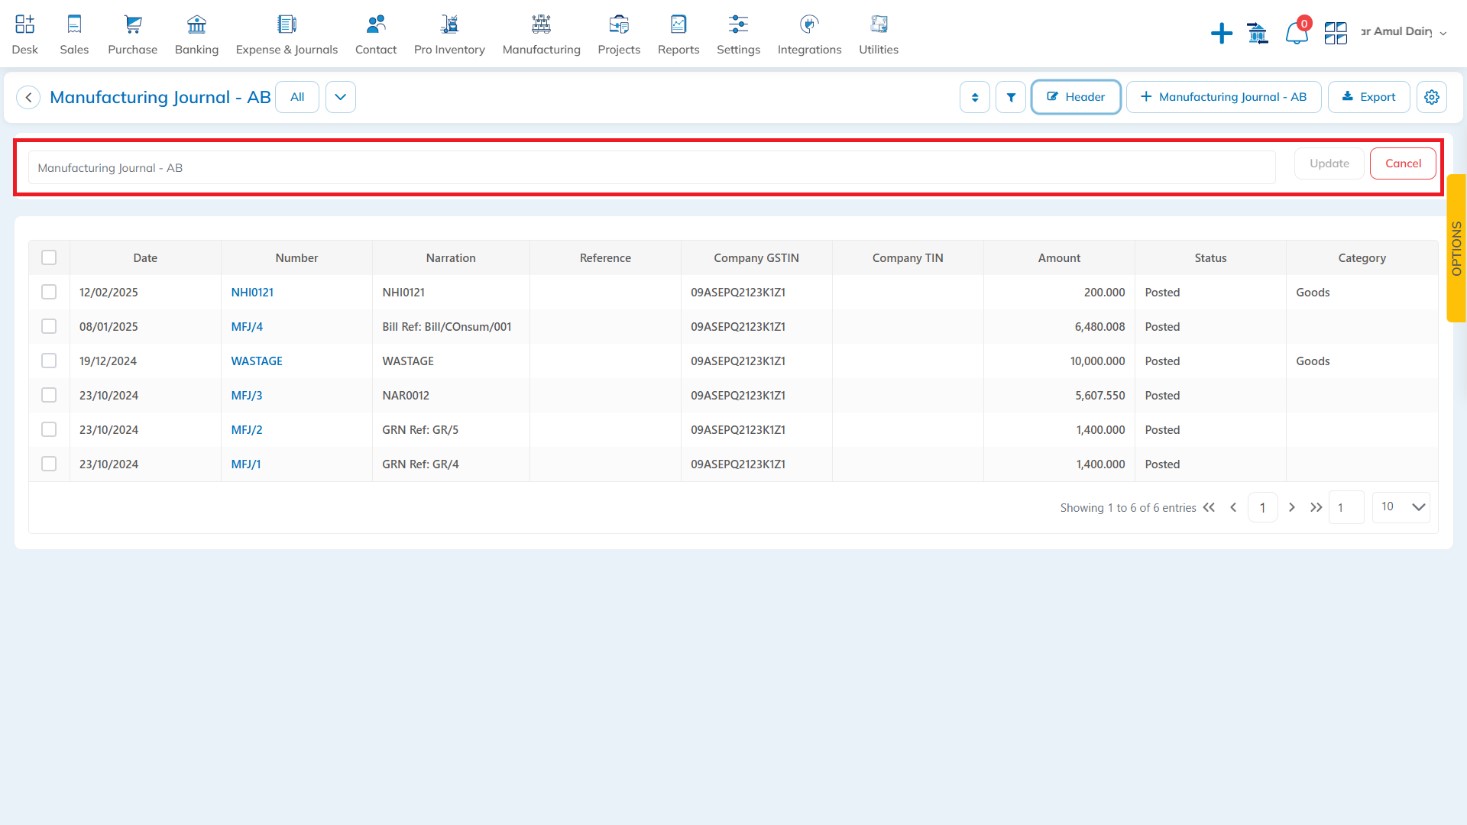Go back using the circled arrow icon
This screenshot has height=825, width=1467.
29,97
